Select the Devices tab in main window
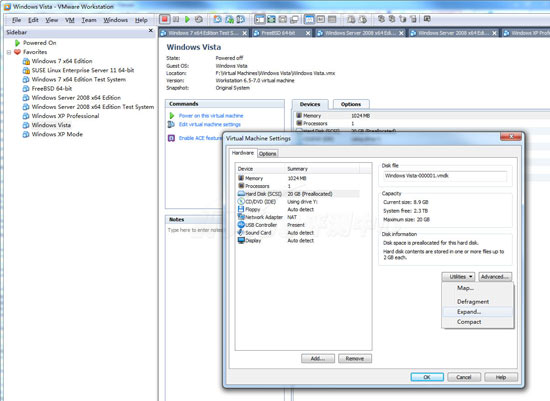Screen dimensions: 550x401 pos(310,104)
